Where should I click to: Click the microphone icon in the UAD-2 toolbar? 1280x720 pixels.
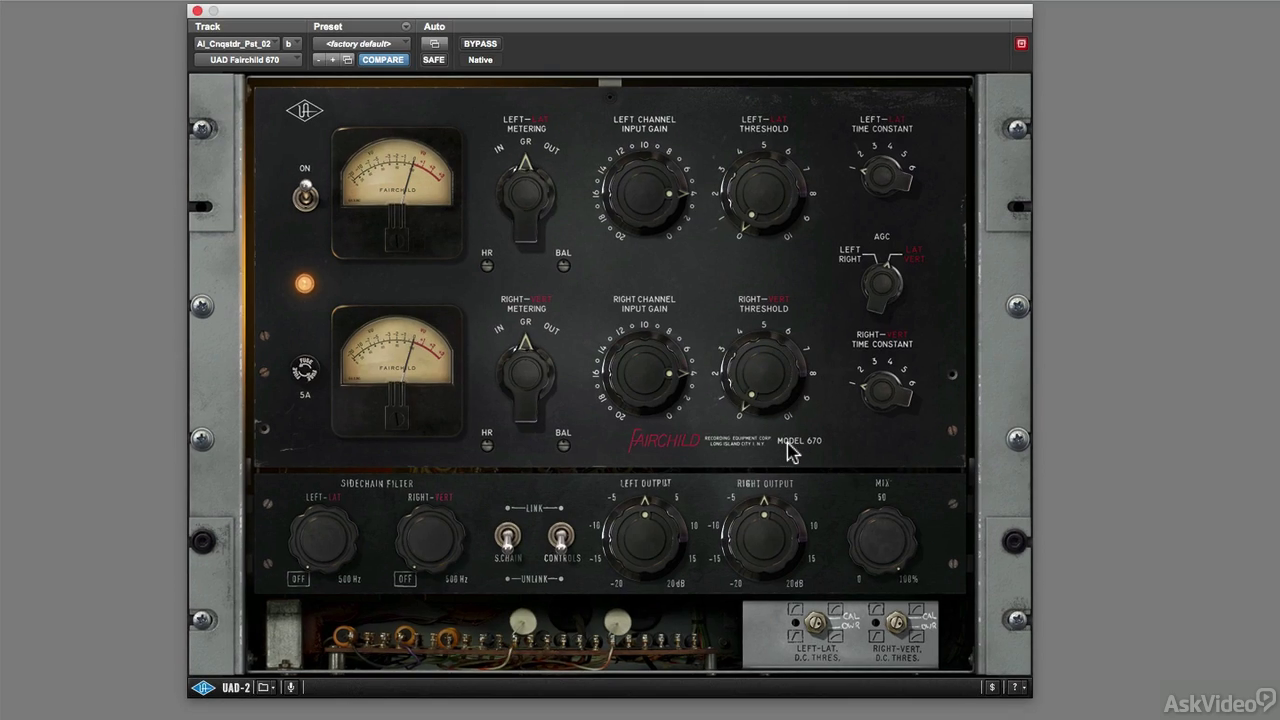[x=291, y=687]
